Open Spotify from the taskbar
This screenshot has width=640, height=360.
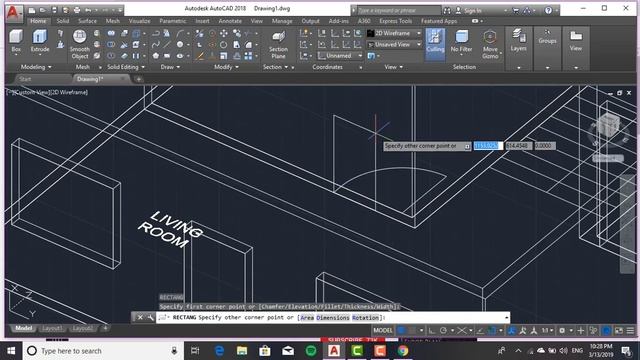311,351
